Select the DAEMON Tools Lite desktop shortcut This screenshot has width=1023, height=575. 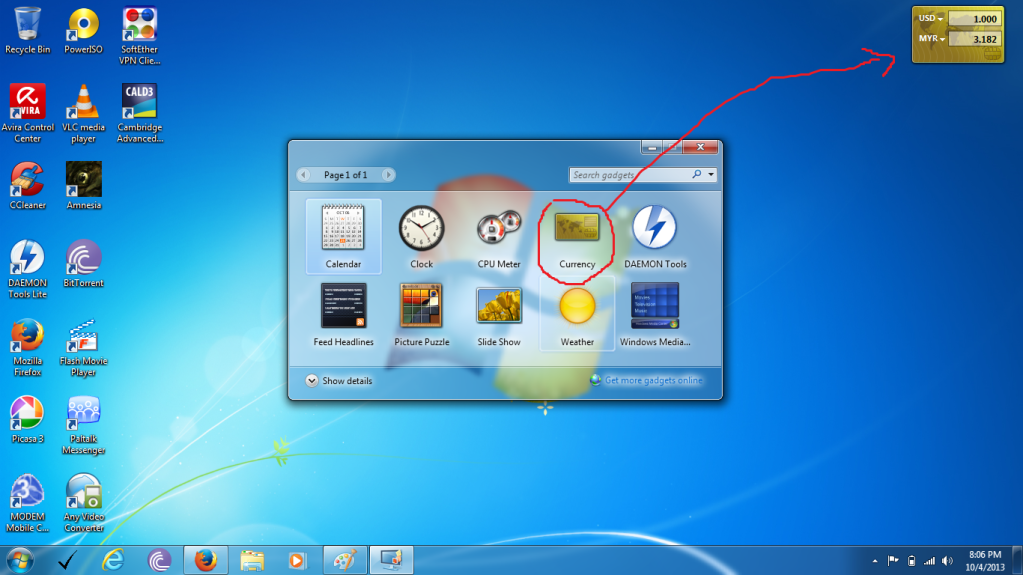pyautogui.click(x=27, y=269)
